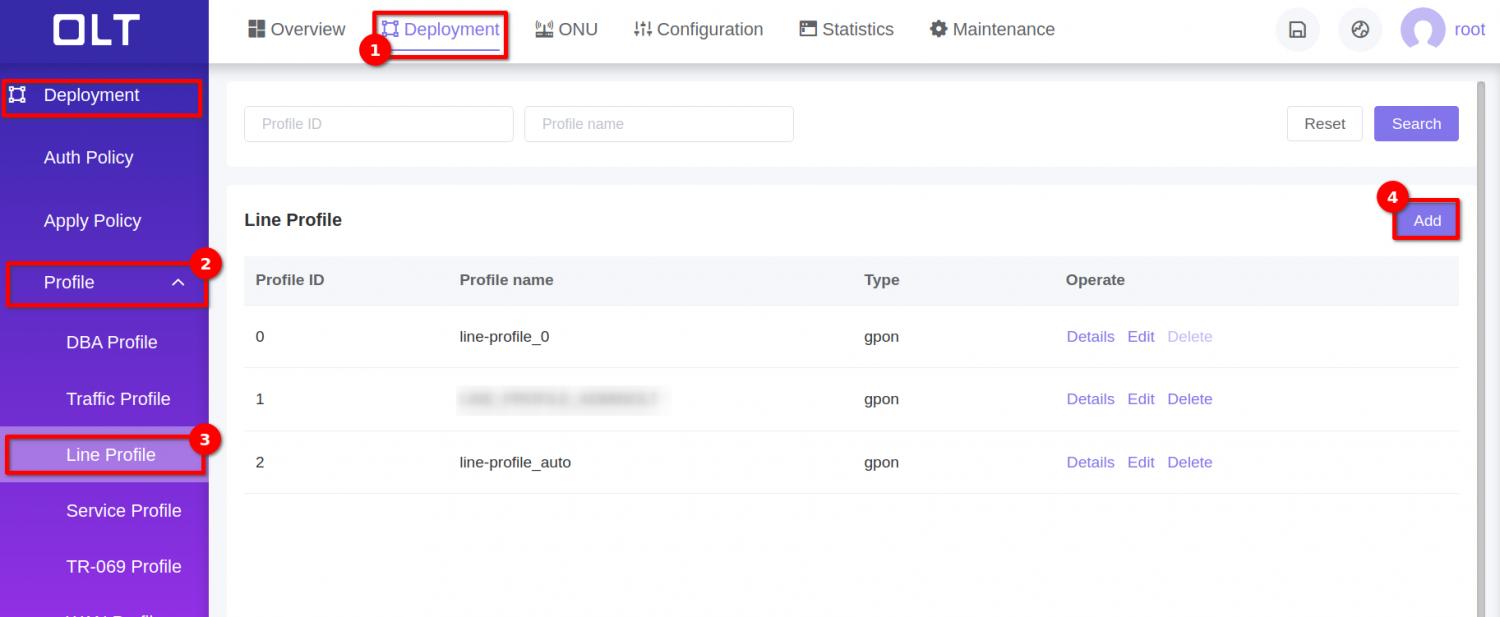Screen dimensions: 1500x617
Task: Click the root user avatar icon
Action: point(1422,30)
